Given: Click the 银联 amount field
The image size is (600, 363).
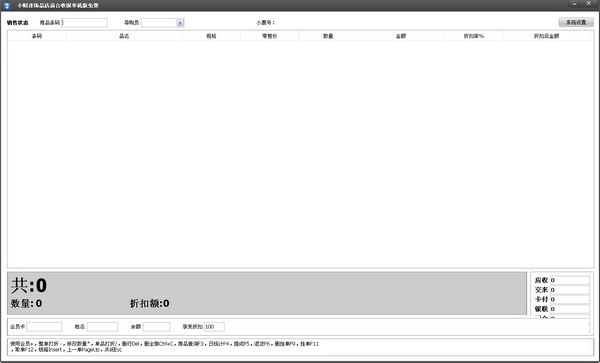Looking at the screenshot, I should 570,309.
